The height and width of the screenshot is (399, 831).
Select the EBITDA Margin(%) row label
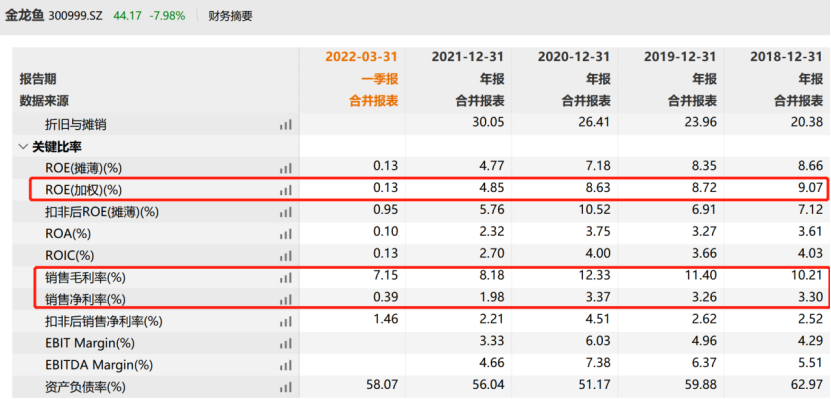[99, 366]
